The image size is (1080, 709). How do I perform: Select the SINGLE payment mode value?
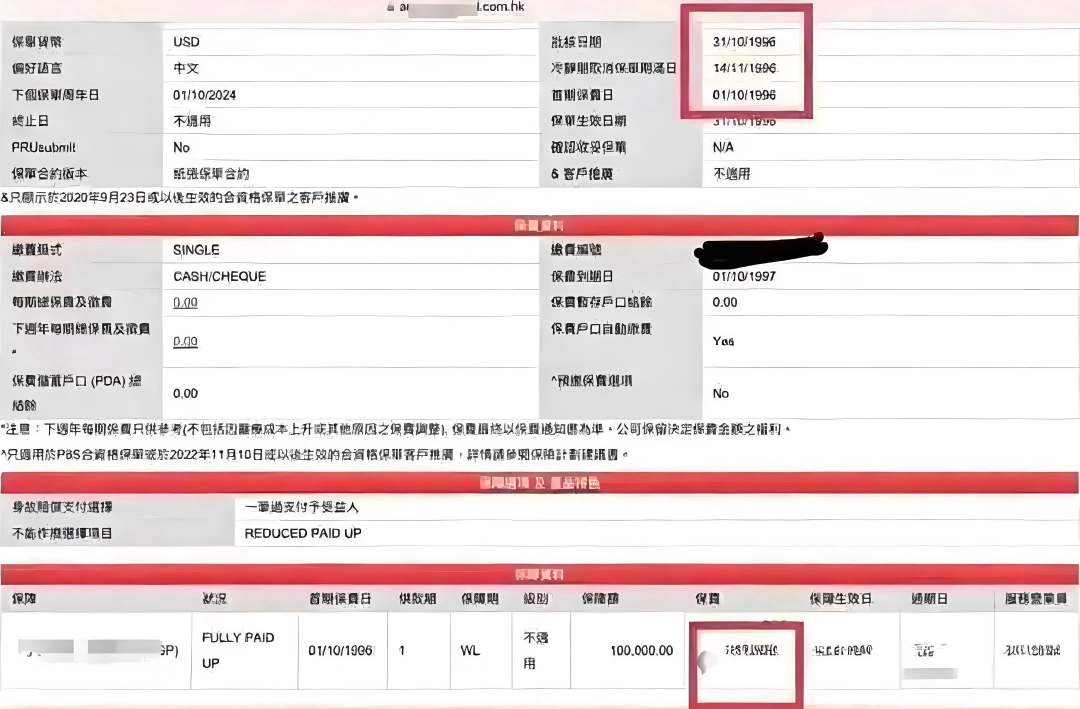pyautogui.click(x=196, y=250)
